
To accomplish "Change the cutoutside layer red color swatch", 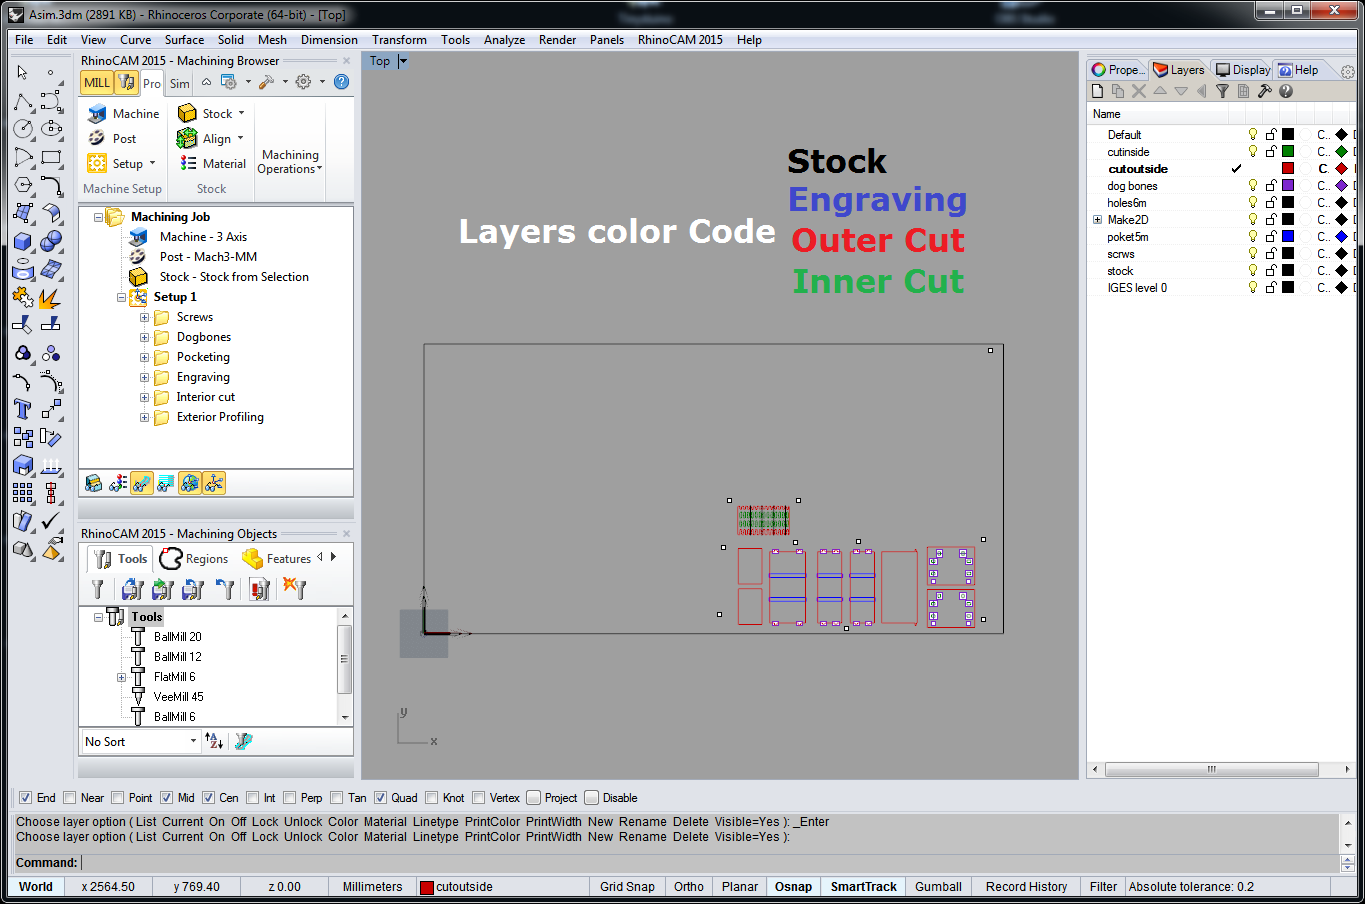I will pos(1288,169).
